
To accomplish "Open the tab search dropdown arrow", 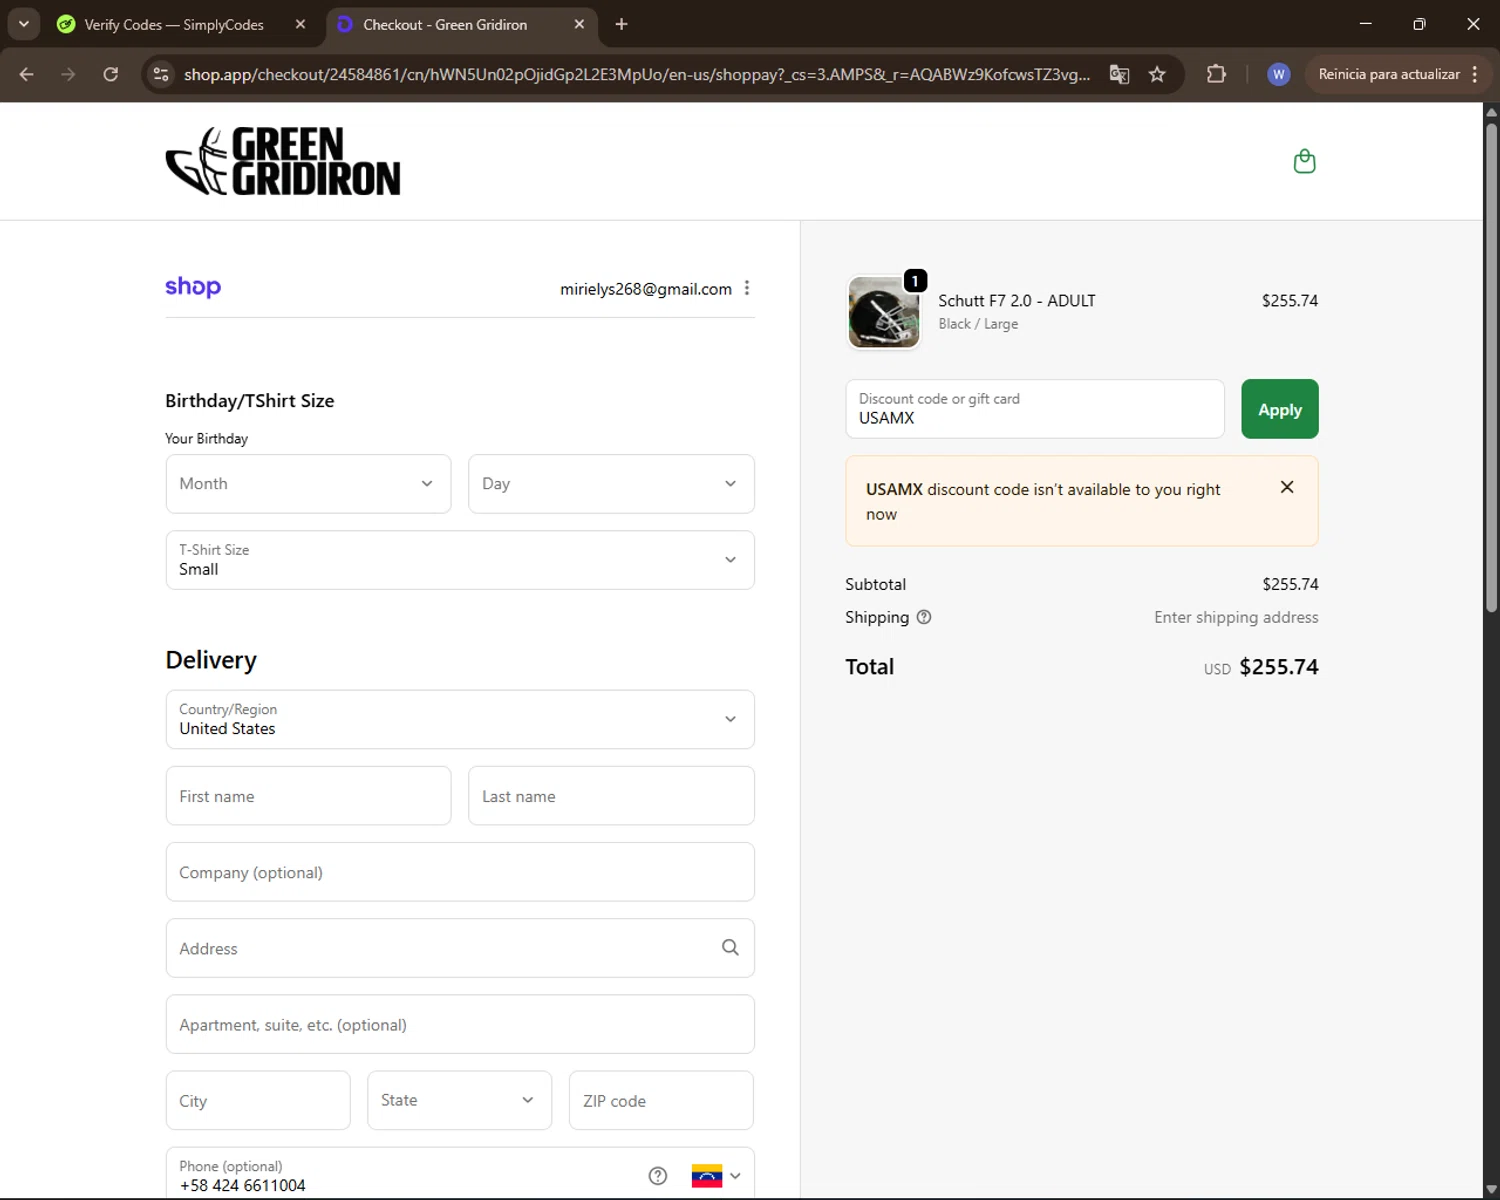I will pyautogui.click(x=23, y=24).
